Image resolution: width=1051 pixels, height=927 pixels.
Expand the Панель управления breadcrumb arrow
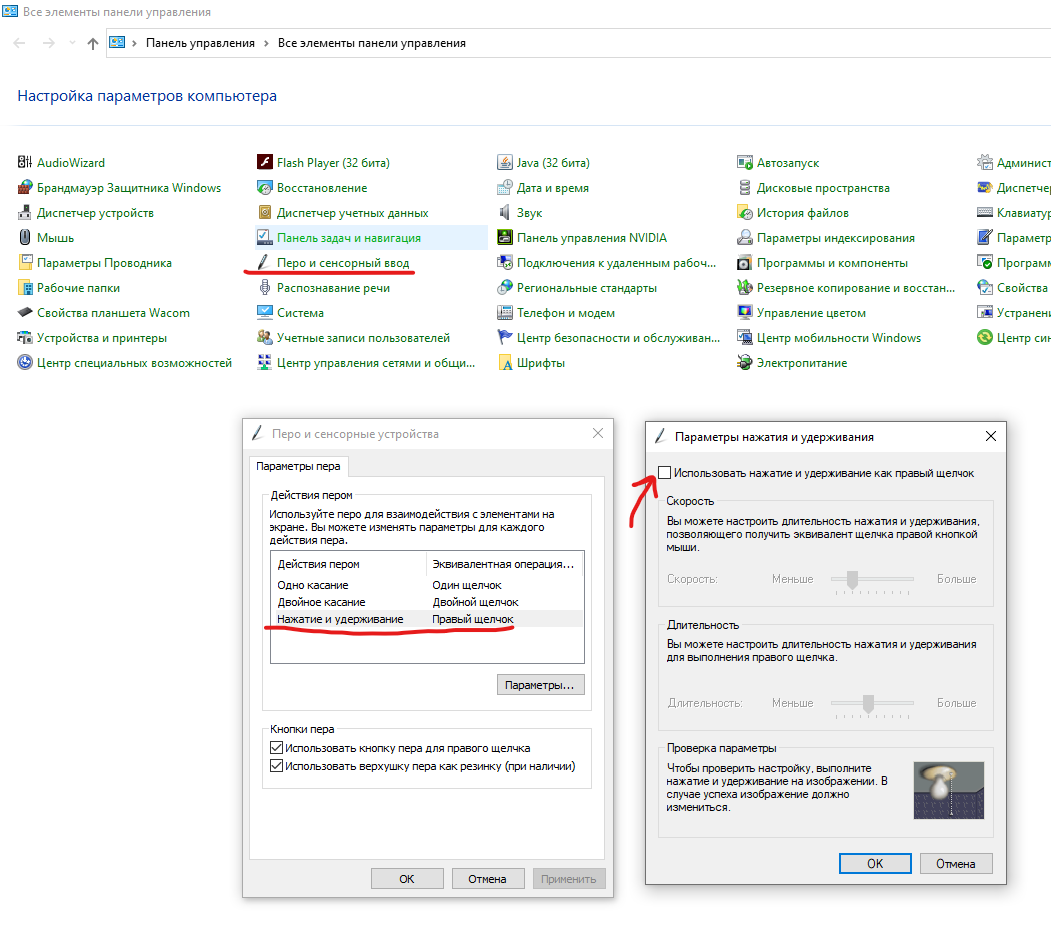pos(266,43)
